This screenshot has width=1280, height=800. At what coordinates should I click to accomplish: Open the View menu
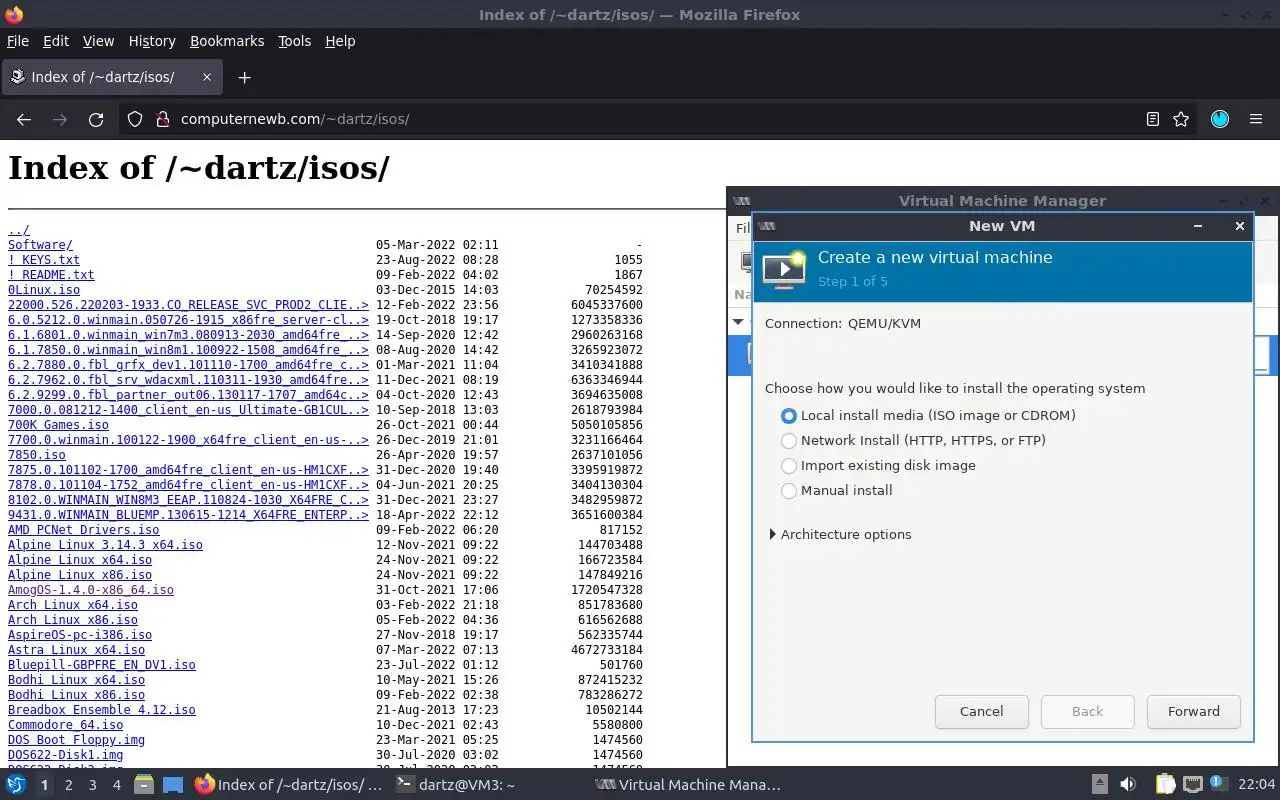point(98,41)
